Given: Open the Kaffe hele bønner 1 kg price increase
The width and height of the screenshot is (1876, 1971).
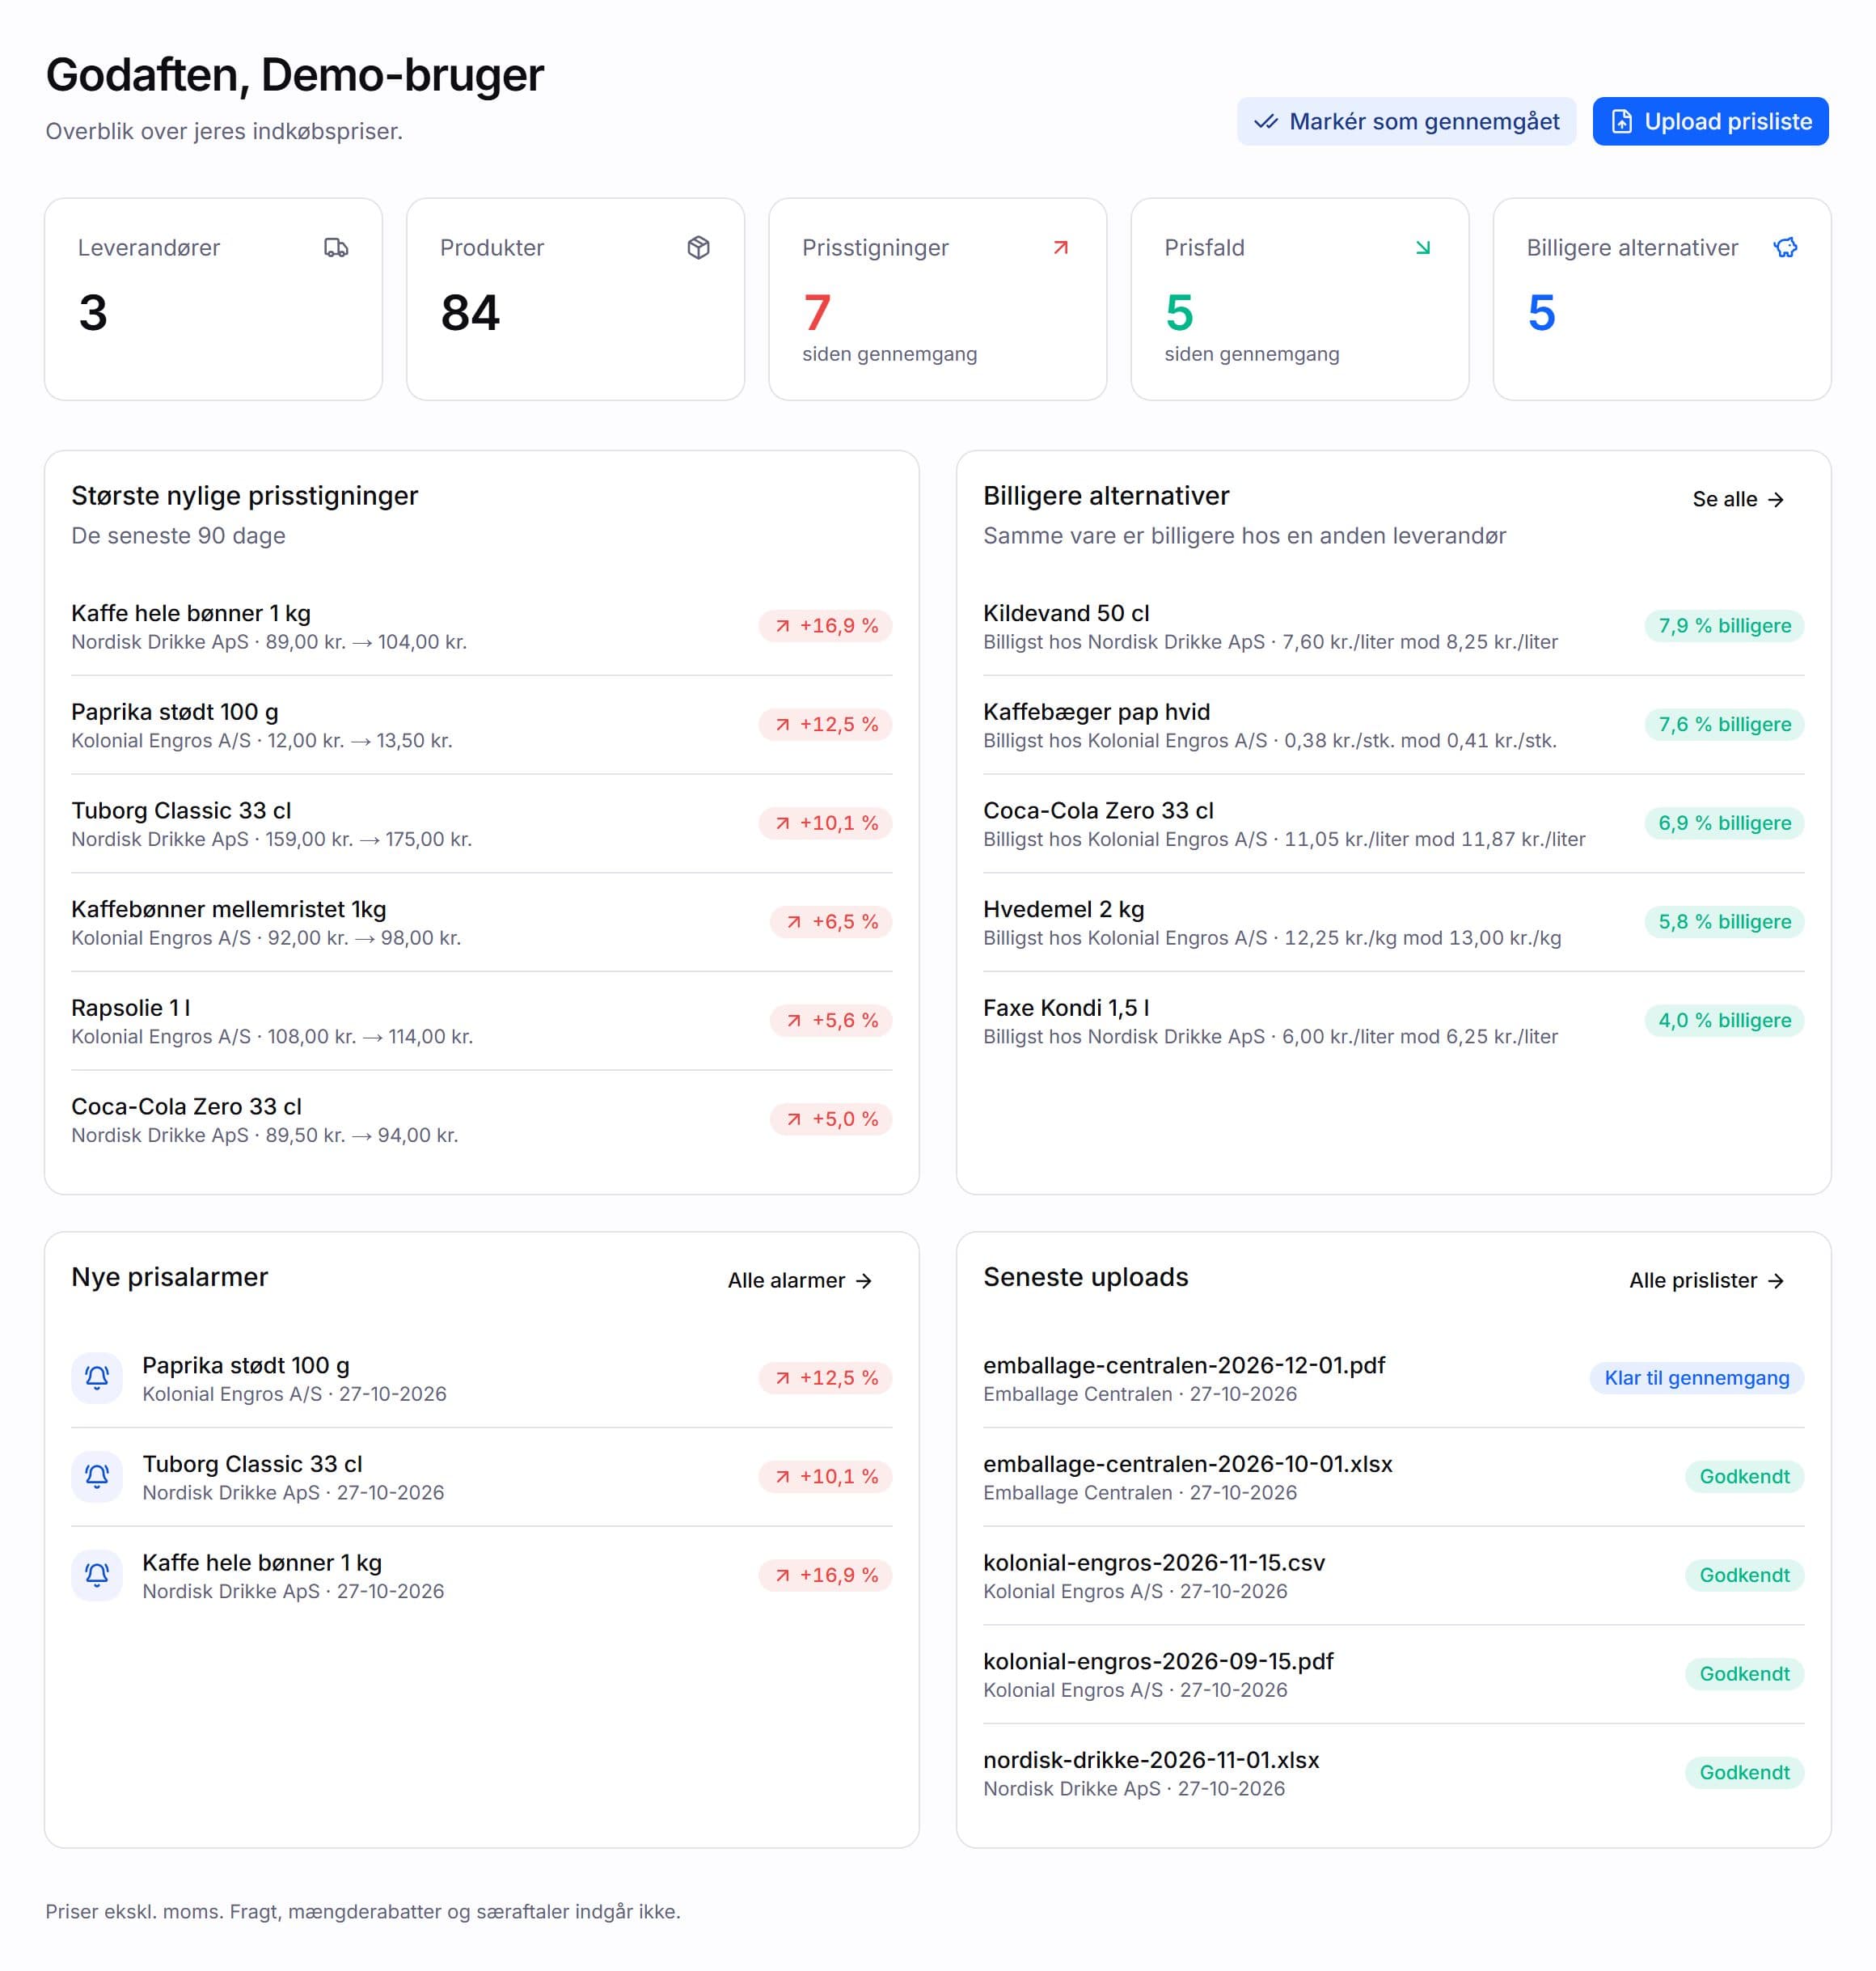Looking at the screenshot, I should [x=481, y=626].
